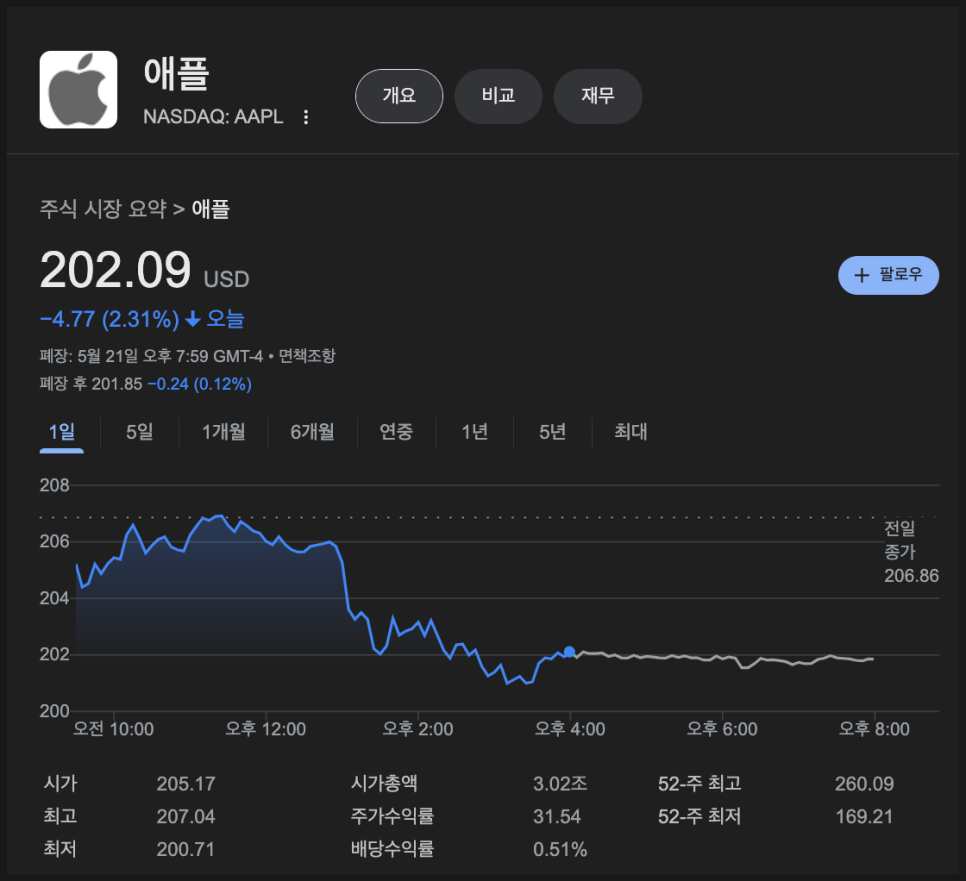
Task: Show the 최대 chart range
Action: pyautogui.click(x=630, y=432)
